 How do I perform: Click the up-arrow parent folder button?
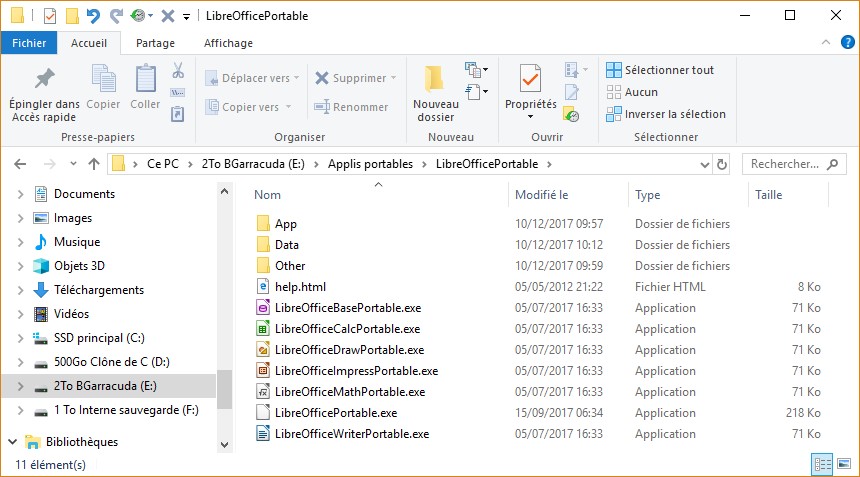coord(93,164)
